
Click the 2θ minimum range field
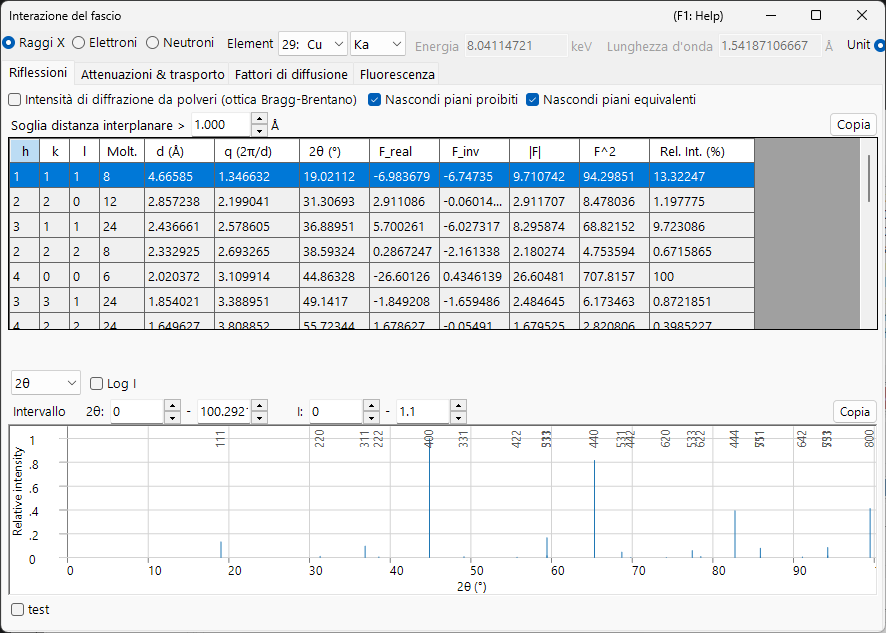click(137, 411)
